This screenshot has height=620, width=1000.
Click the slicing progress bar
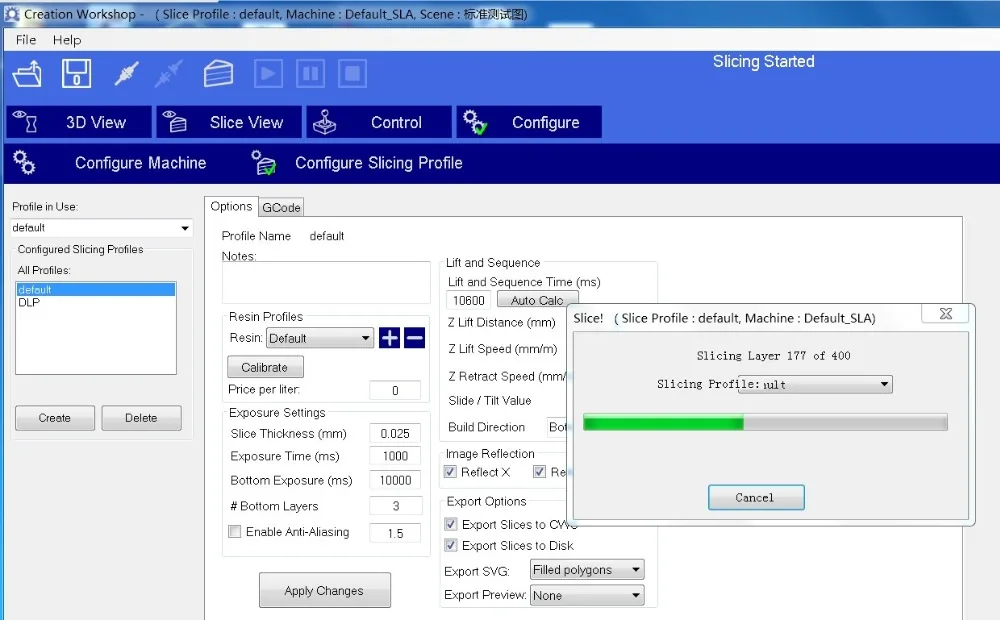[x=765, y=422]
